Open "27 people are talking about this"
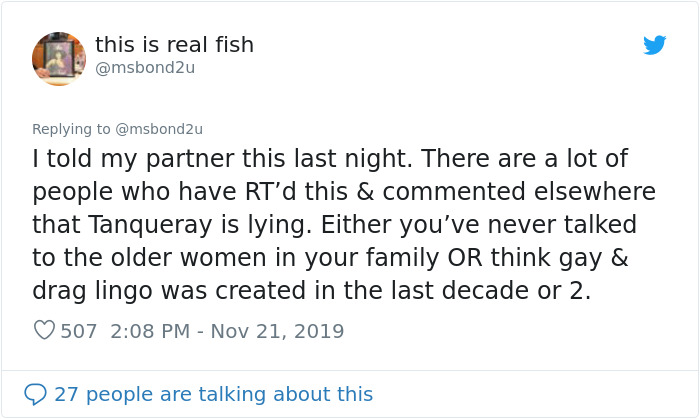700x419 pixels. tap(213, 394)
